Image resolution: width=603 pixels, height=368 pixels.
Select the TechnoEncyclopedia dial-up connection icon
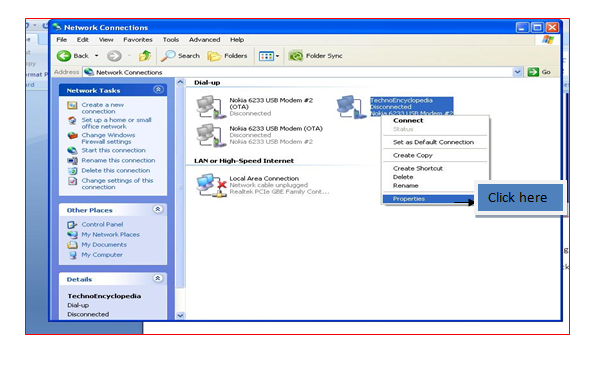click(351, 107)
